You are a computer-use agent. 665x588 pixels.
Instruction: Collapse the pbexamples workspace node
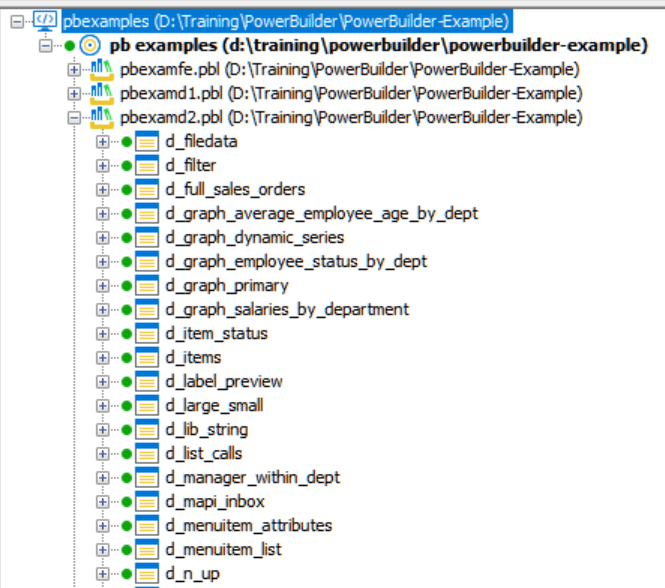tap(17, 21)
